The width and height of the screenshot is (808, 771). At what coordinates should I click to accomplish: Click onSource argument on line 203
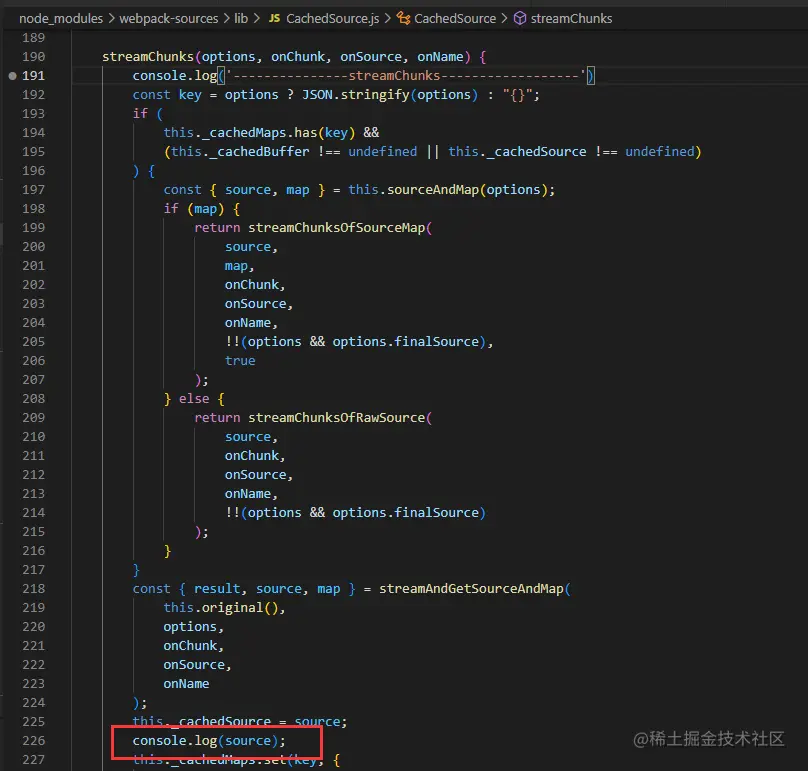[255, 304]
